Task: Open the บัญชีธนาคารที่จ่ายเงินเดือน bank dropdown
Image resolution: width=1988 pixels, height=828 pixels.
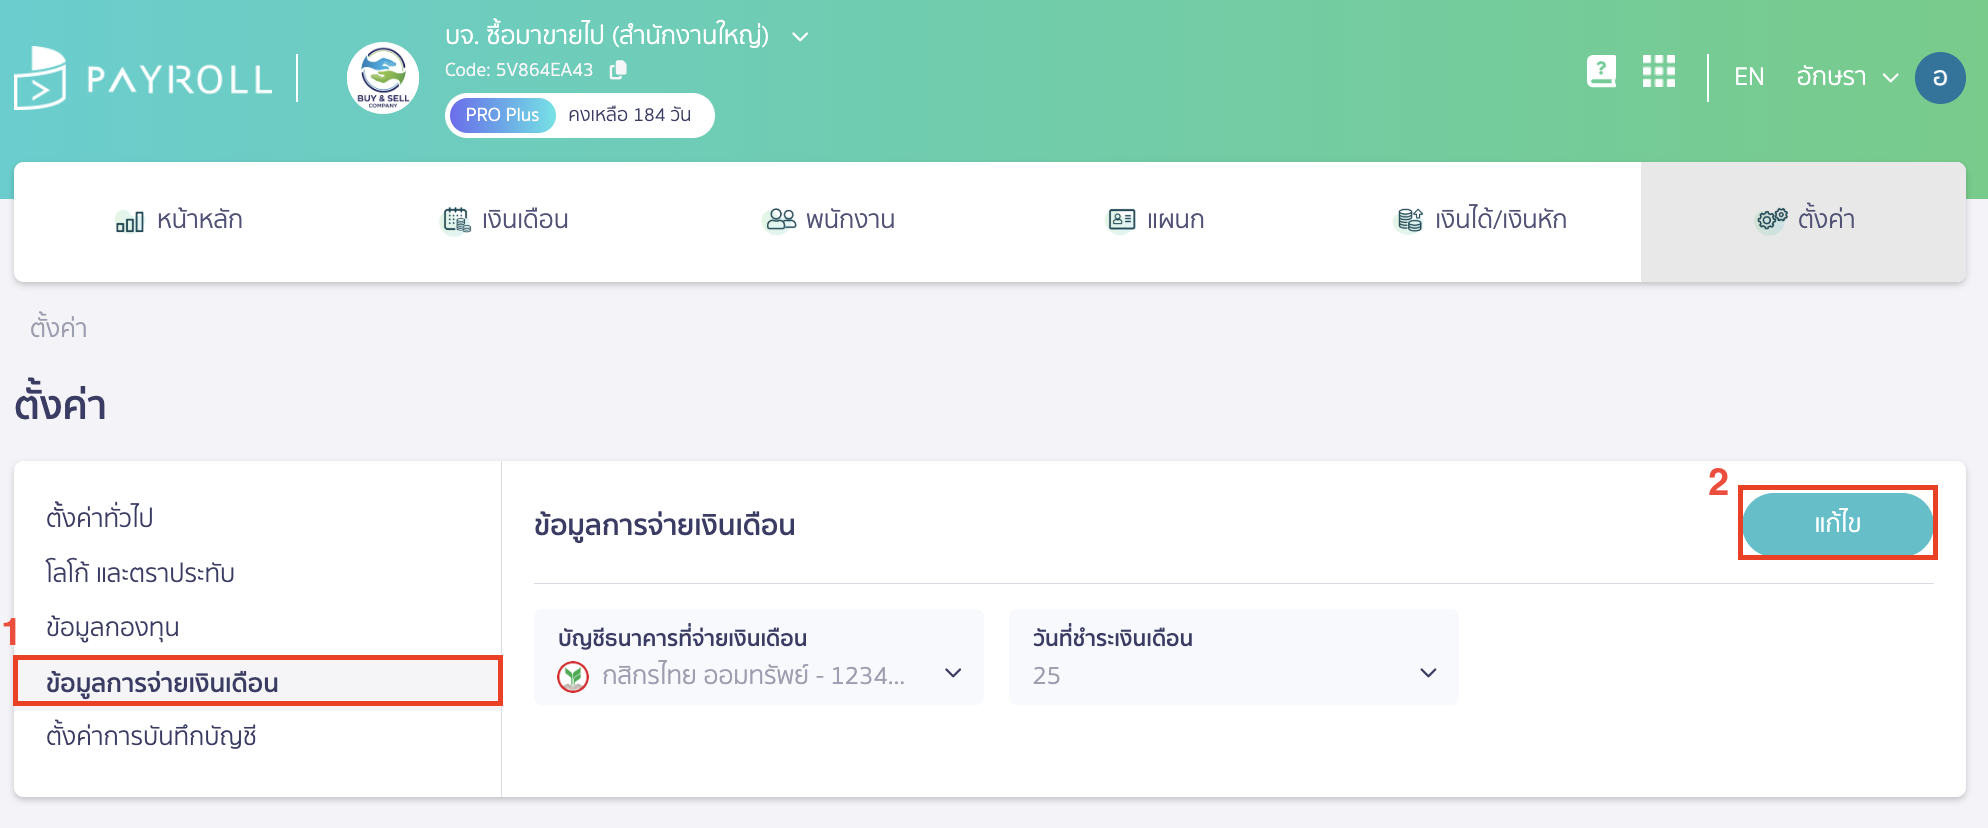Action: [952, 674]
